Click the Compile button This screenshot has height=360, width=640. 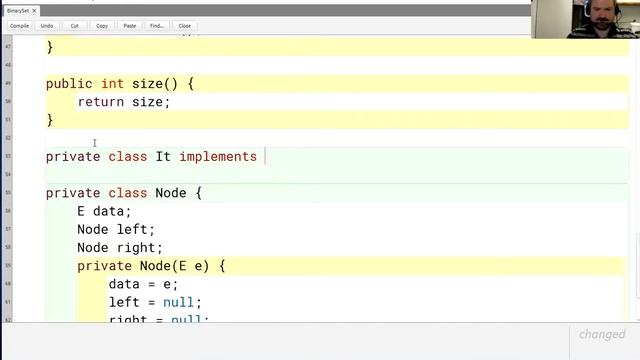19,26
